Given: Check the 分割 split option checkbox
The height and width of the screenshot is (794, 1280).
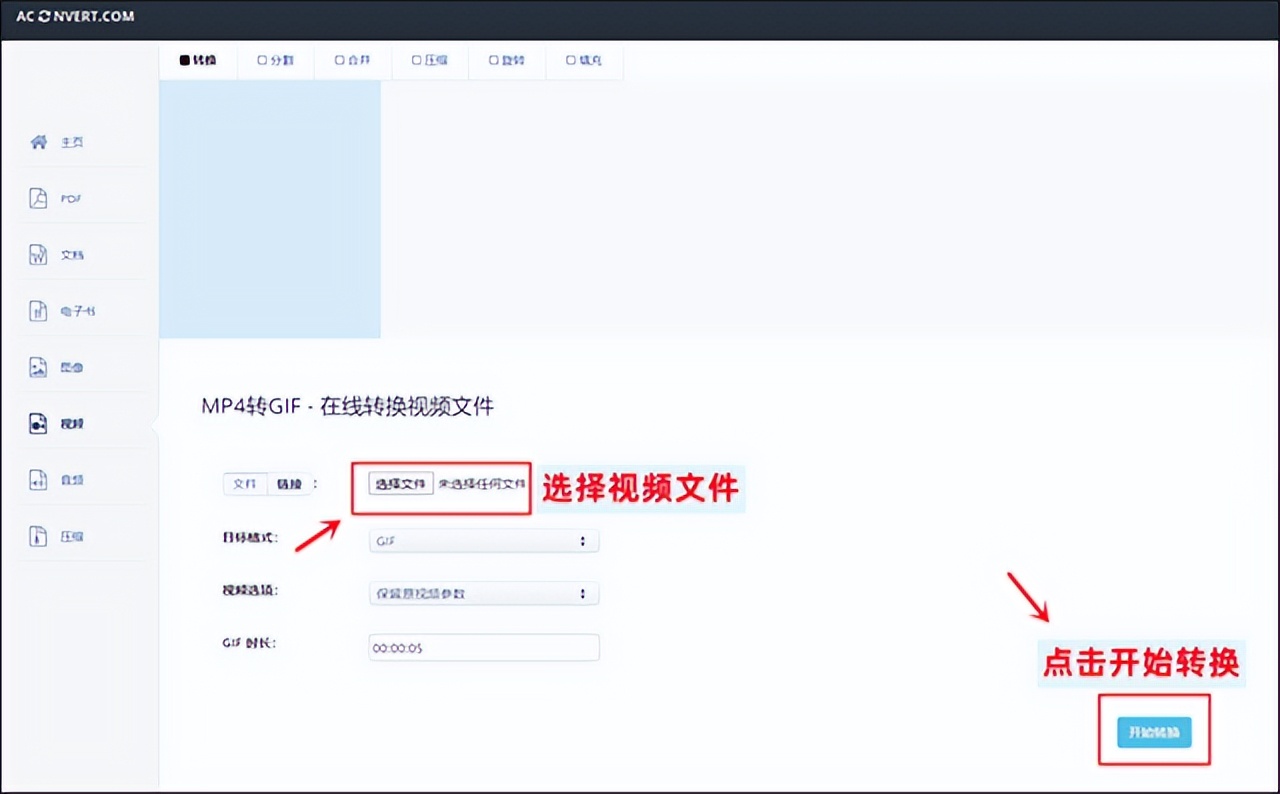Looking at the screenshot, I should [262, 60].
